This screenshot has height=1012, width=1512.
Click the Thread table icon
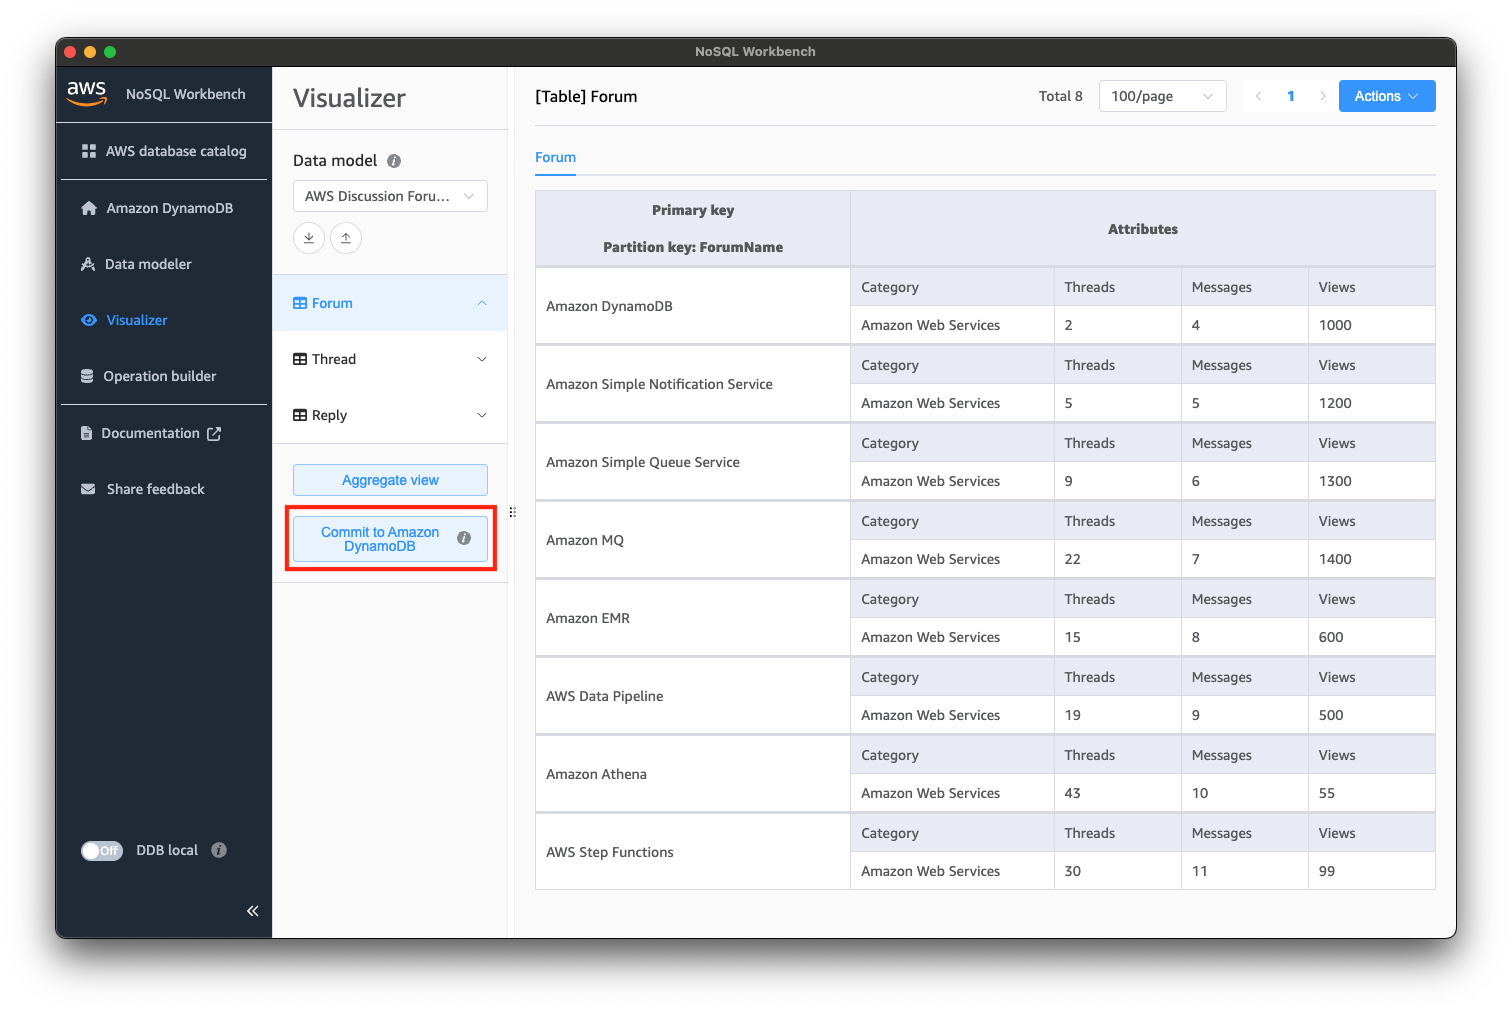(300, 359)
